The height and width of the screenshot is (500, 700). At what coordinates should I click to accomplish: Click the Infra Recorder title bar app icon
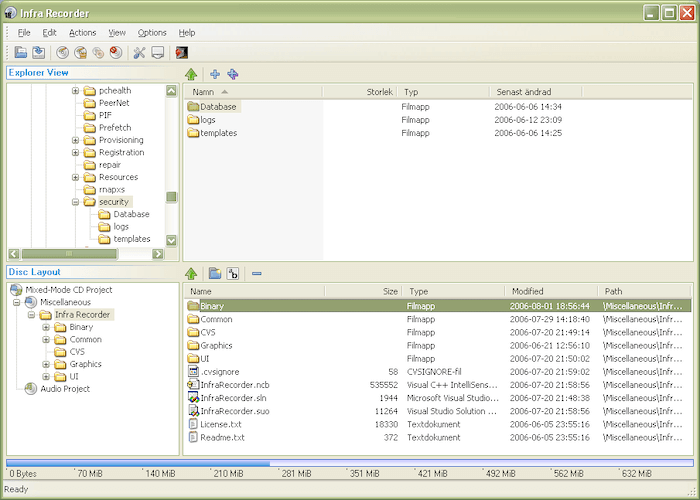[x=10, y=13]
